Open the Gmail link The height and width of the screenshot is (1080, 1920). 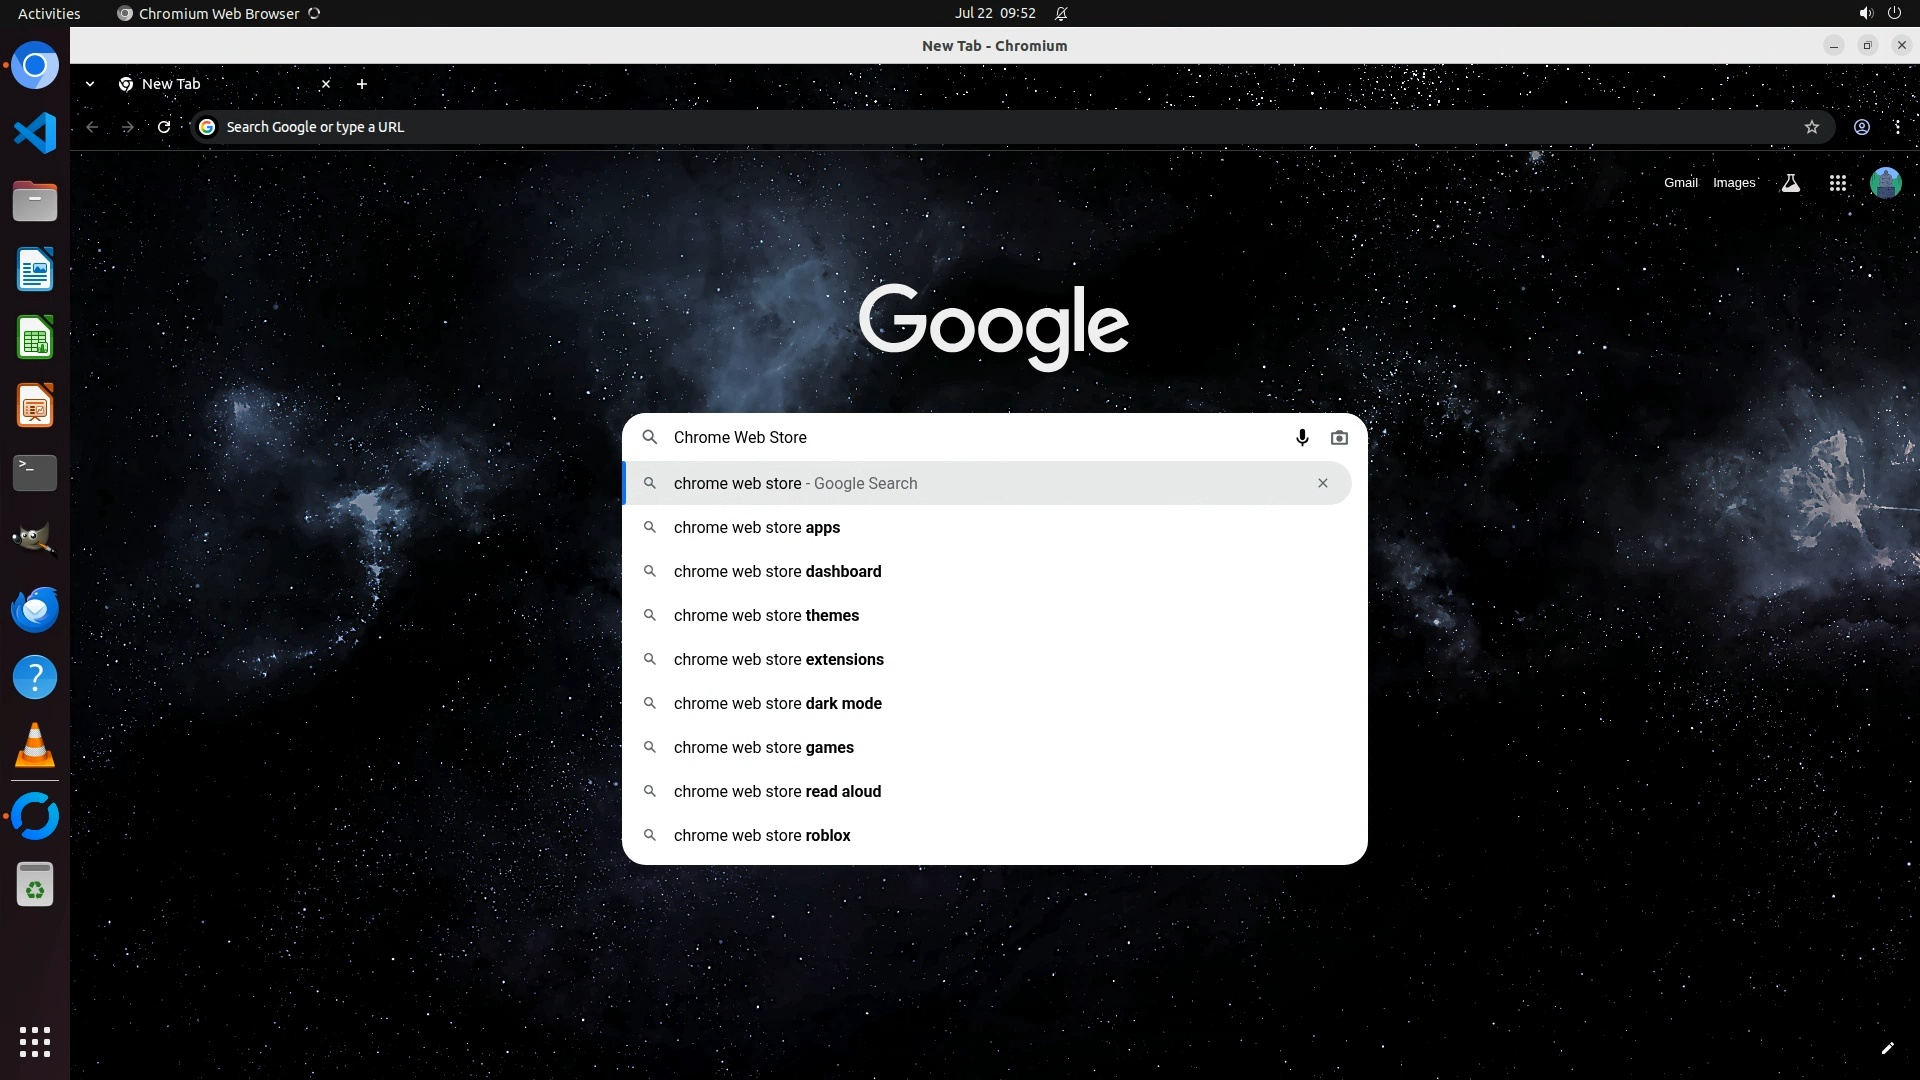[x=1680, y=183]
